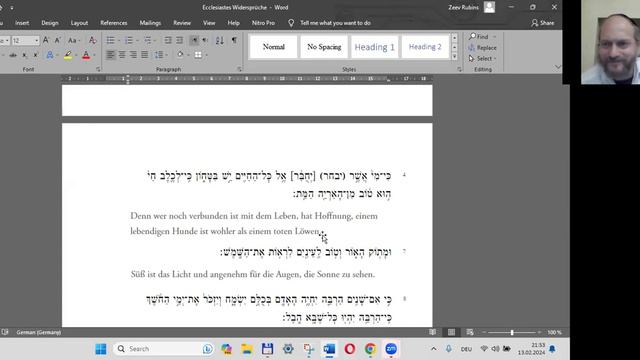
Task: Align text right
Action: point(133,55)
